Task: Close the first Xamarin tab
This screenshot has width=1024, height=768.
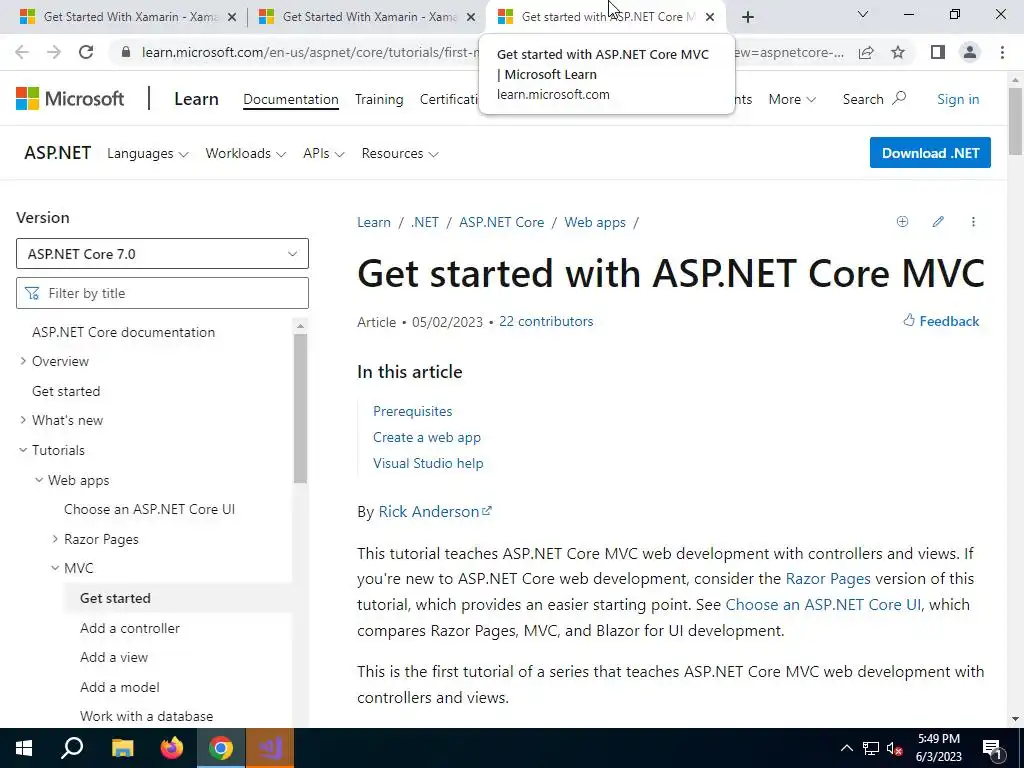Action: point(232,17)
